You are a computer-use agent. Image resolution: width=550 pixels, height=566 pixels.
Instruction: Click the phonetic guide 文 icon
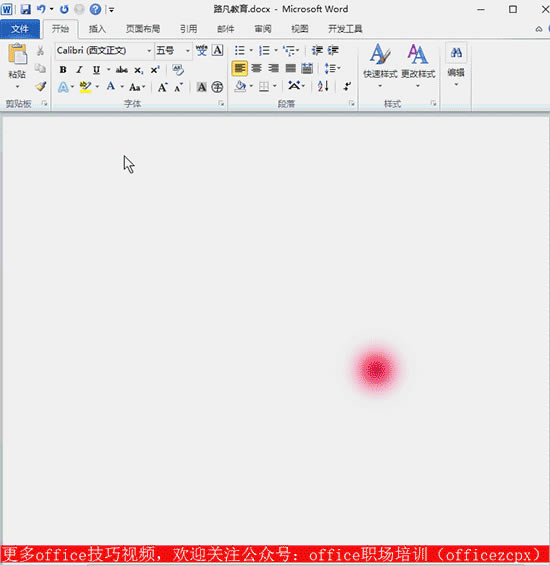pos(201,50)
